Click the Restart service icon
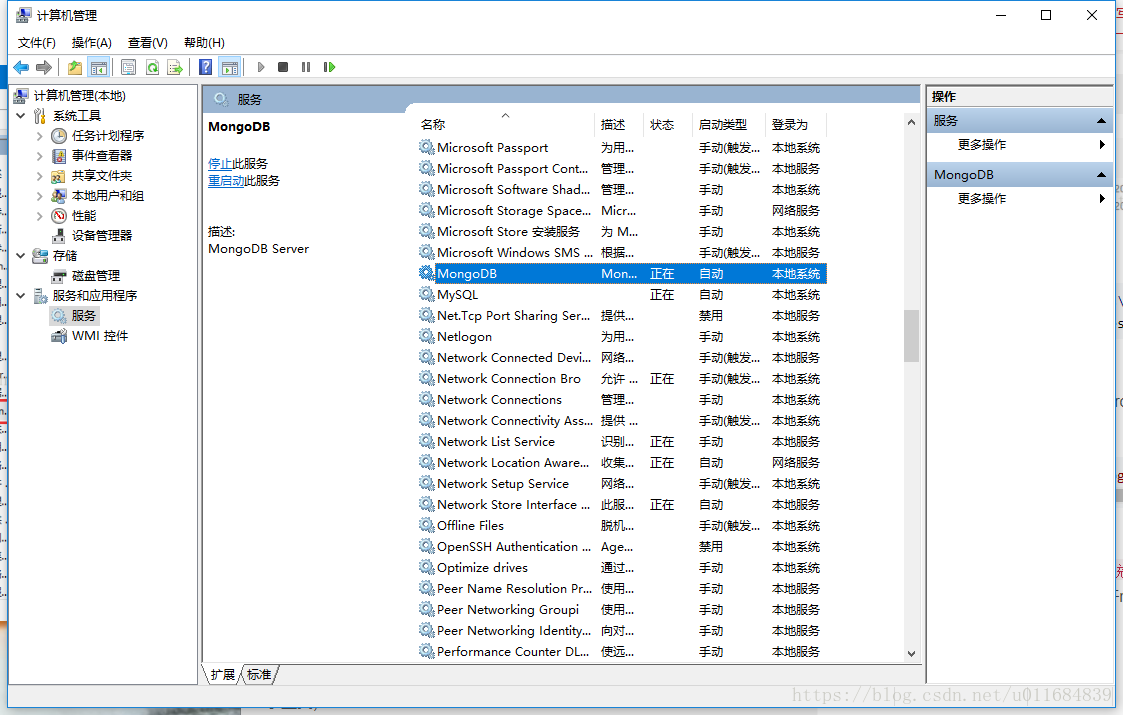 coord(329,67)
